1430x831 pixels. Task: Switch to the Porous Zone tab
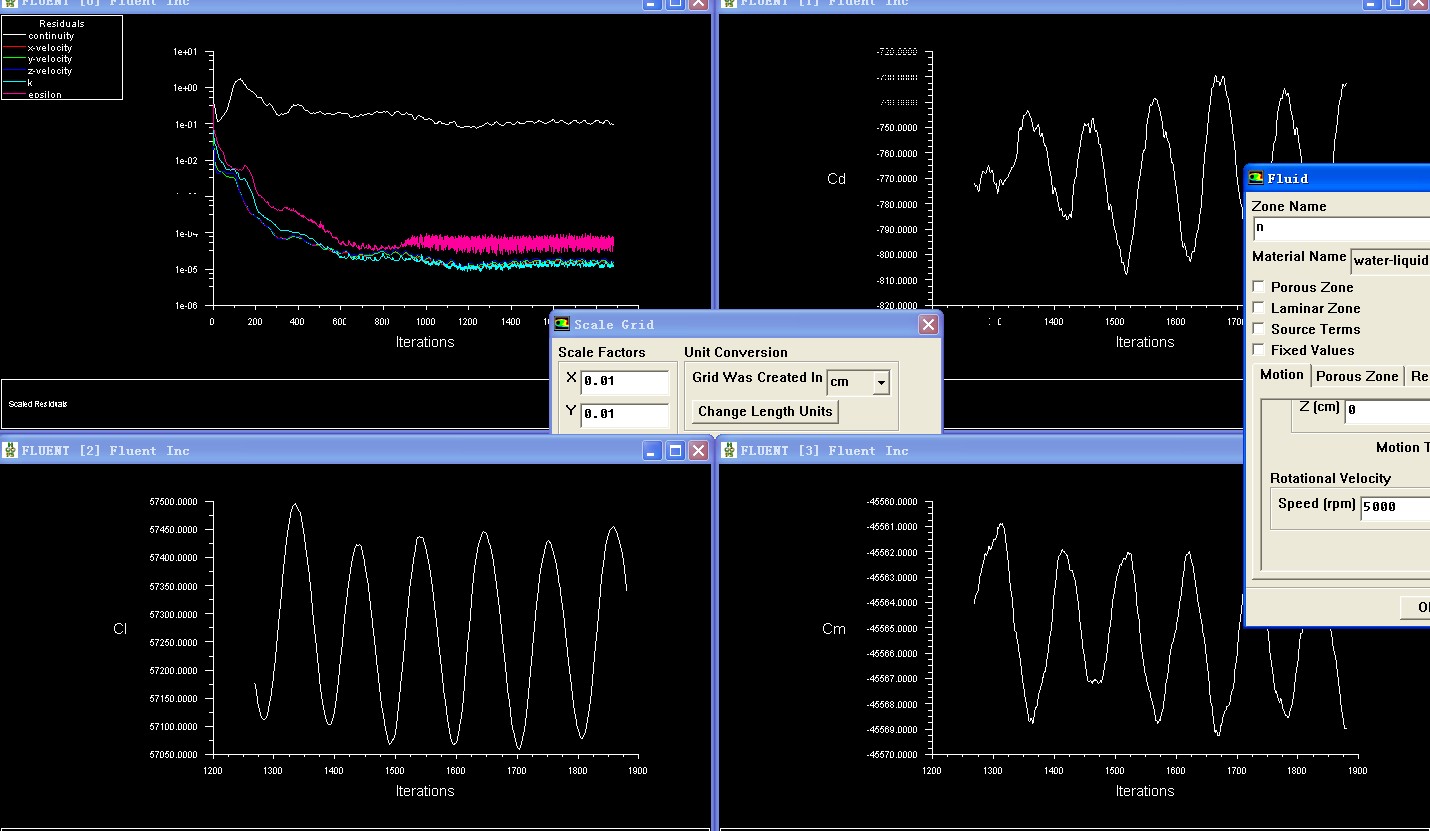point(1356,376)
